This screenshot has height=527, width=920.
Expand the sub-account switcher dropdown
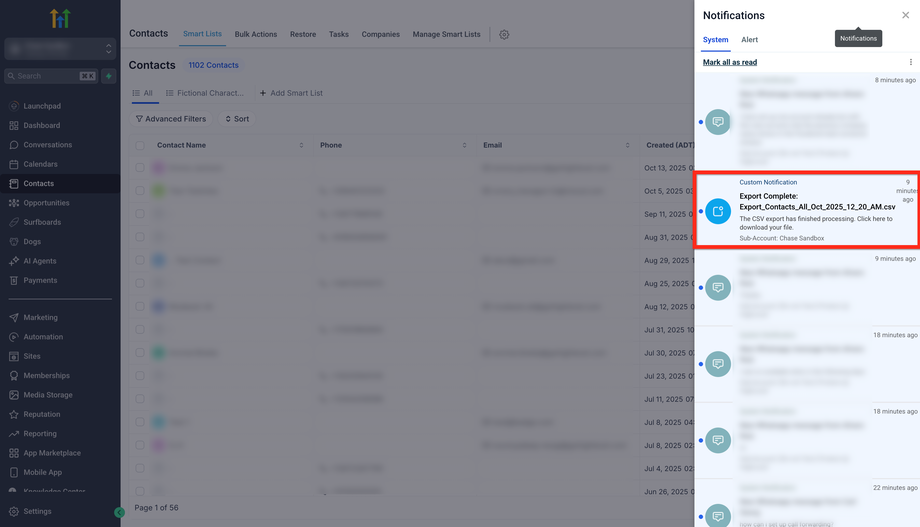point(60,49)
